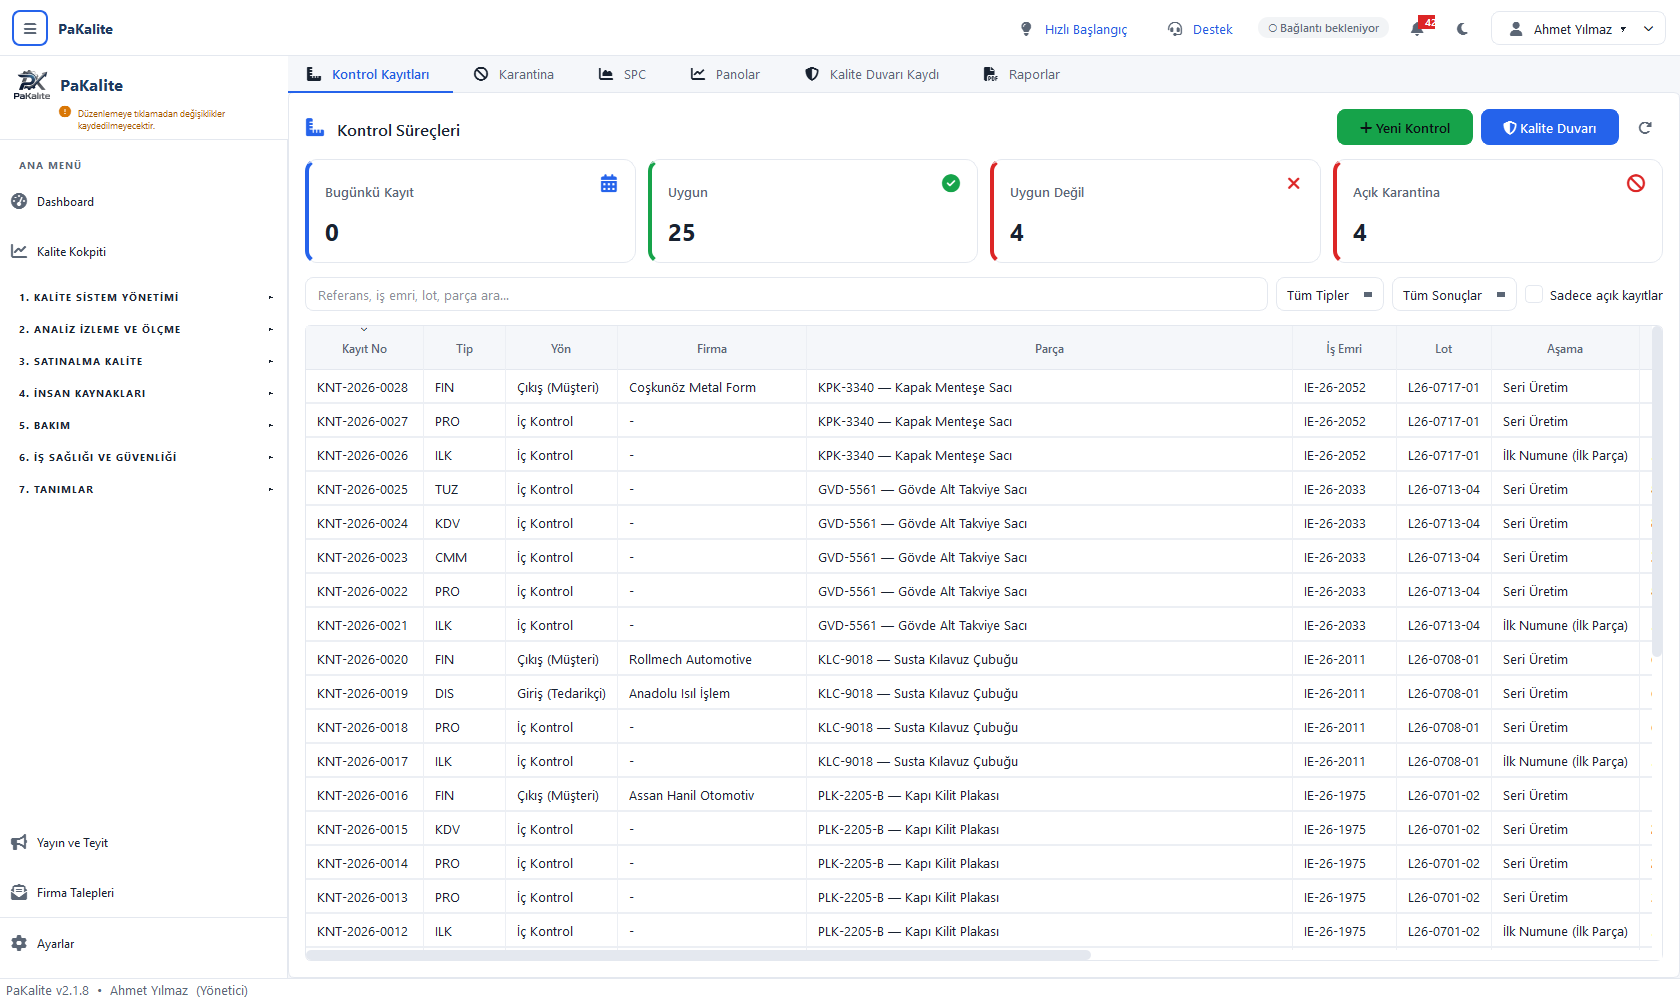Click the Ayarlar gear icon
The height and width of the screenshot is (1000, 1680).
click(x=19, y=943)
